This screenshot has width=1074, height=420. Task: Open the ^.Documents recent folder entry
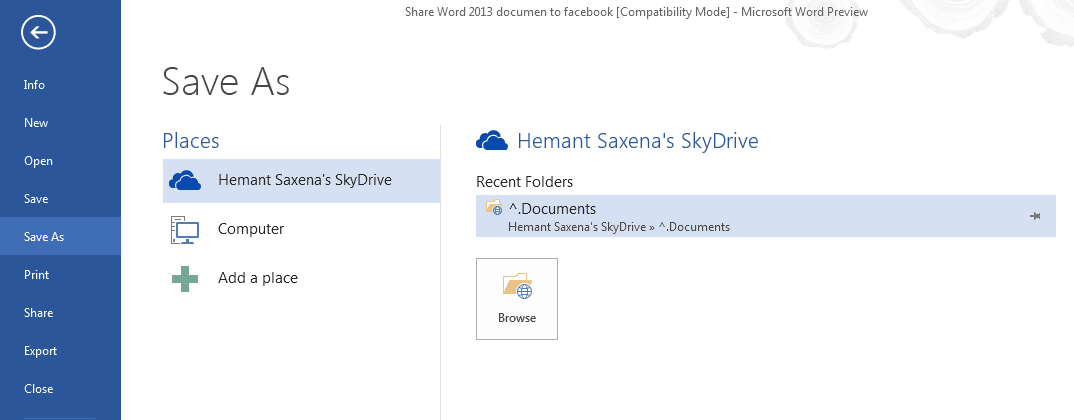pos(766,216)
